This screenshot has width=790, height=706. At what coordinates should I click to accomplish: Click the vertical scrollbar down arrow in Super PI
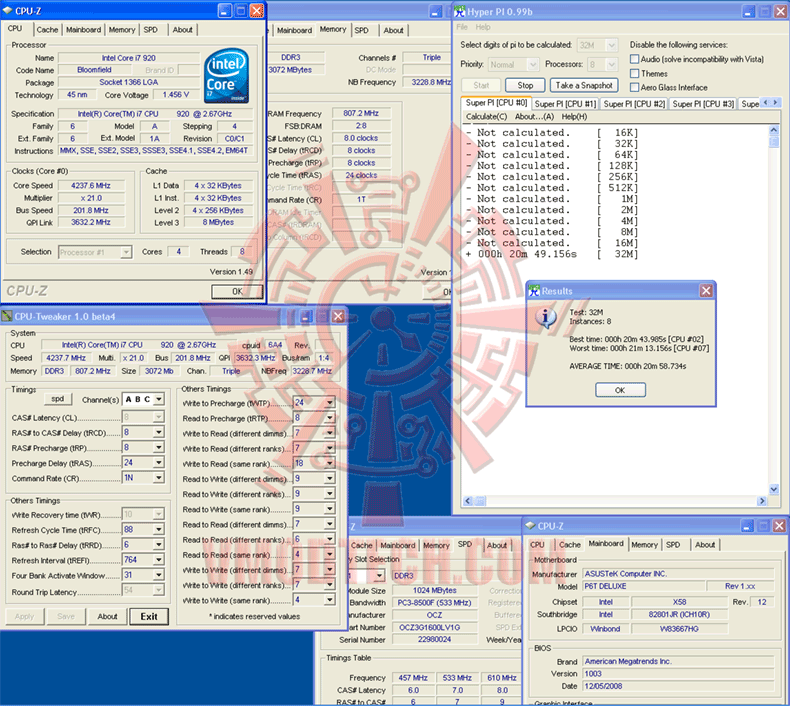pyautogui.click(x=774, y=489)
